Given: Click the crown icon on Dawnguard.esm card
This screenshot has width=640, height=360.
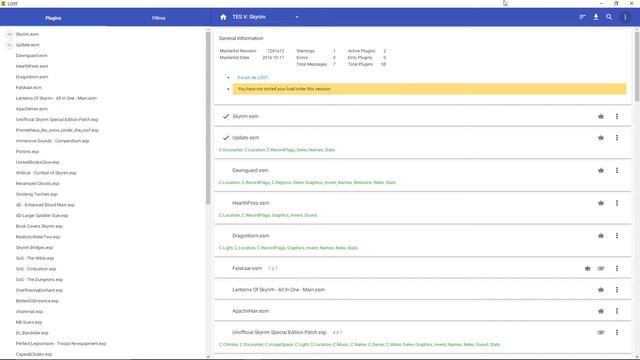Looking at the screenshot, I should point(601,170).
